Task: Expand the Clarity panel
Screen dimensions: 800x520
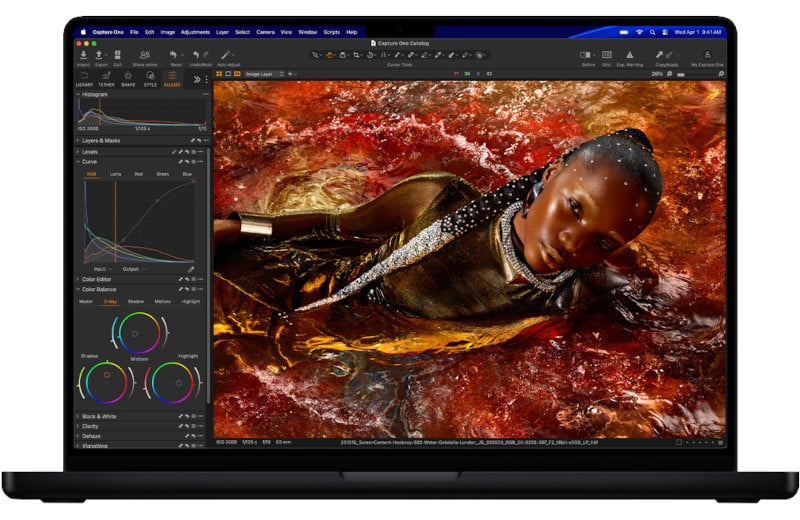Action: tap(78, 426)
